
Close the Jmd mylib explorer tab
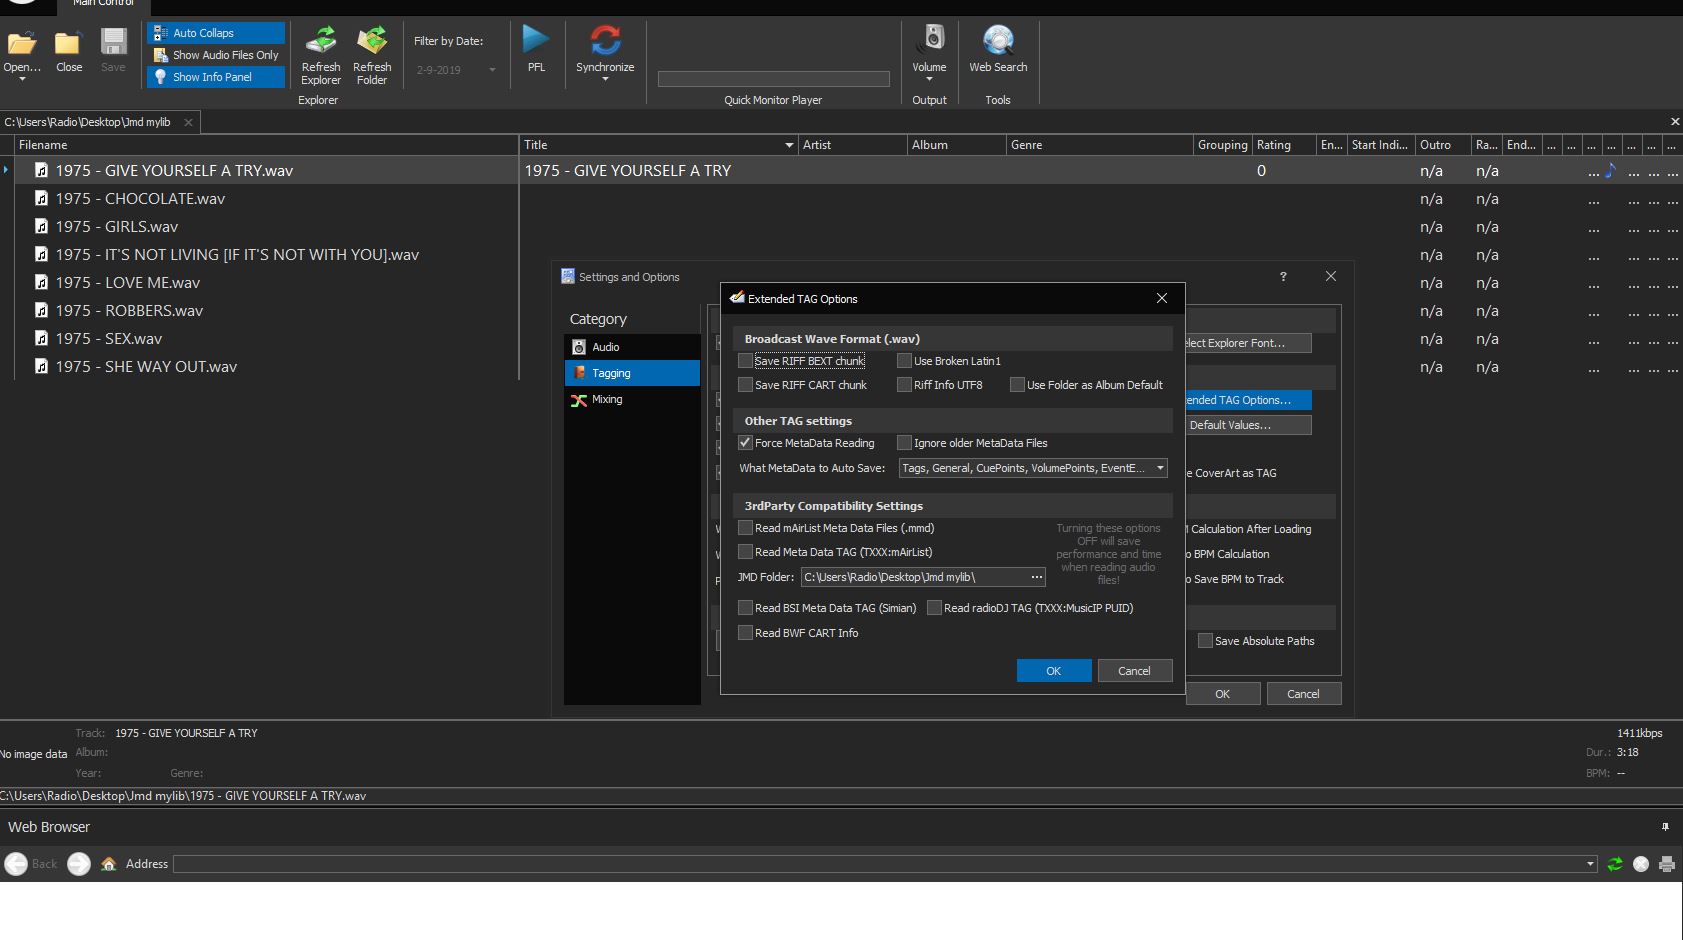click(188, 122)
